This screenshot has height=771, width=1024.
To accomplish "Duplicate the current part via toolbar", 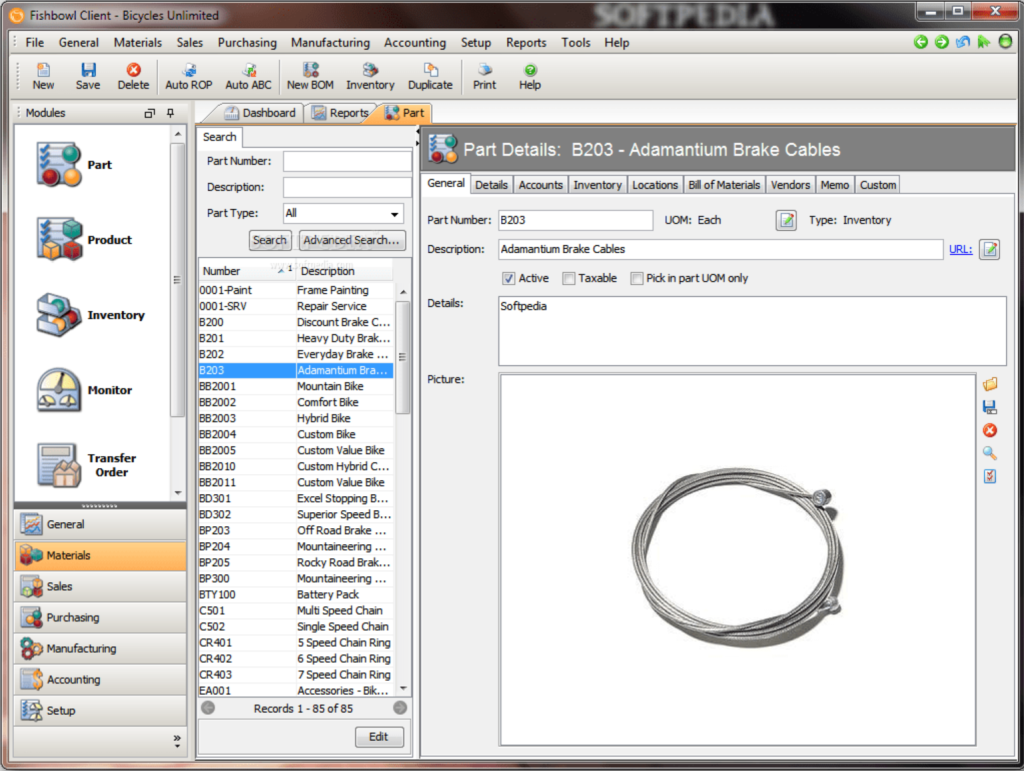I will [430, 75].
